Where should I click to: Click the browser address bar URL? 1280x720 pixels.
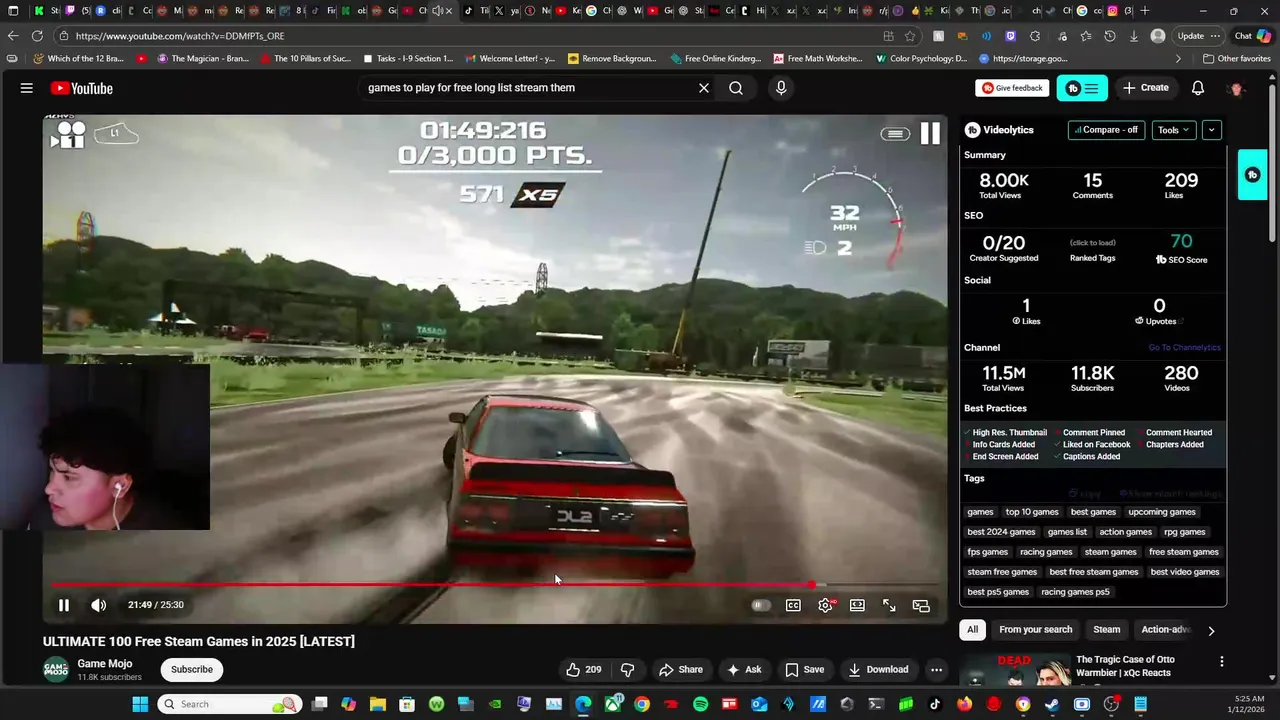(x=180, y=36)
